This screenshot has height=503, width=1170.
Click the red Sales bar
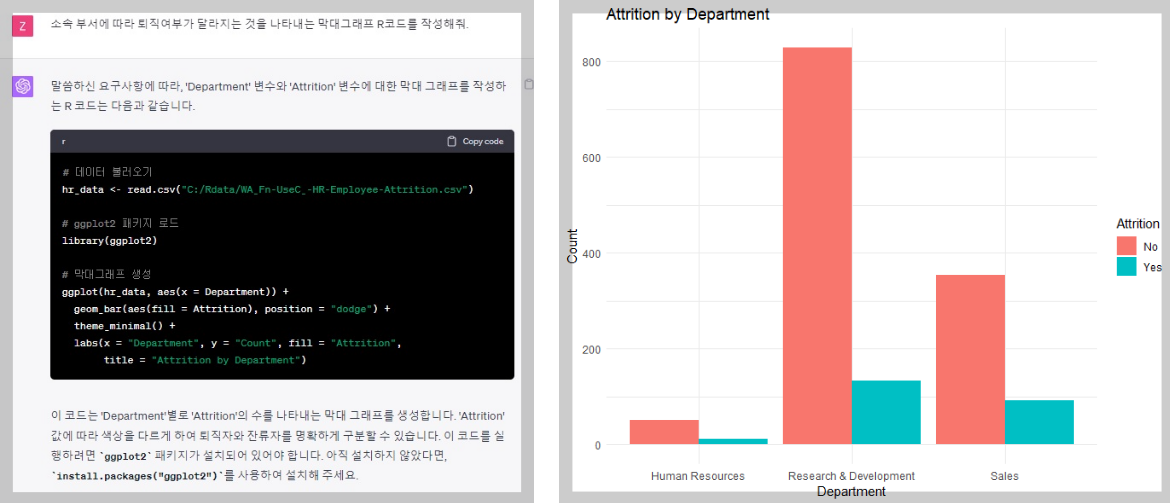pyautogui.click(x=970, y=360)
